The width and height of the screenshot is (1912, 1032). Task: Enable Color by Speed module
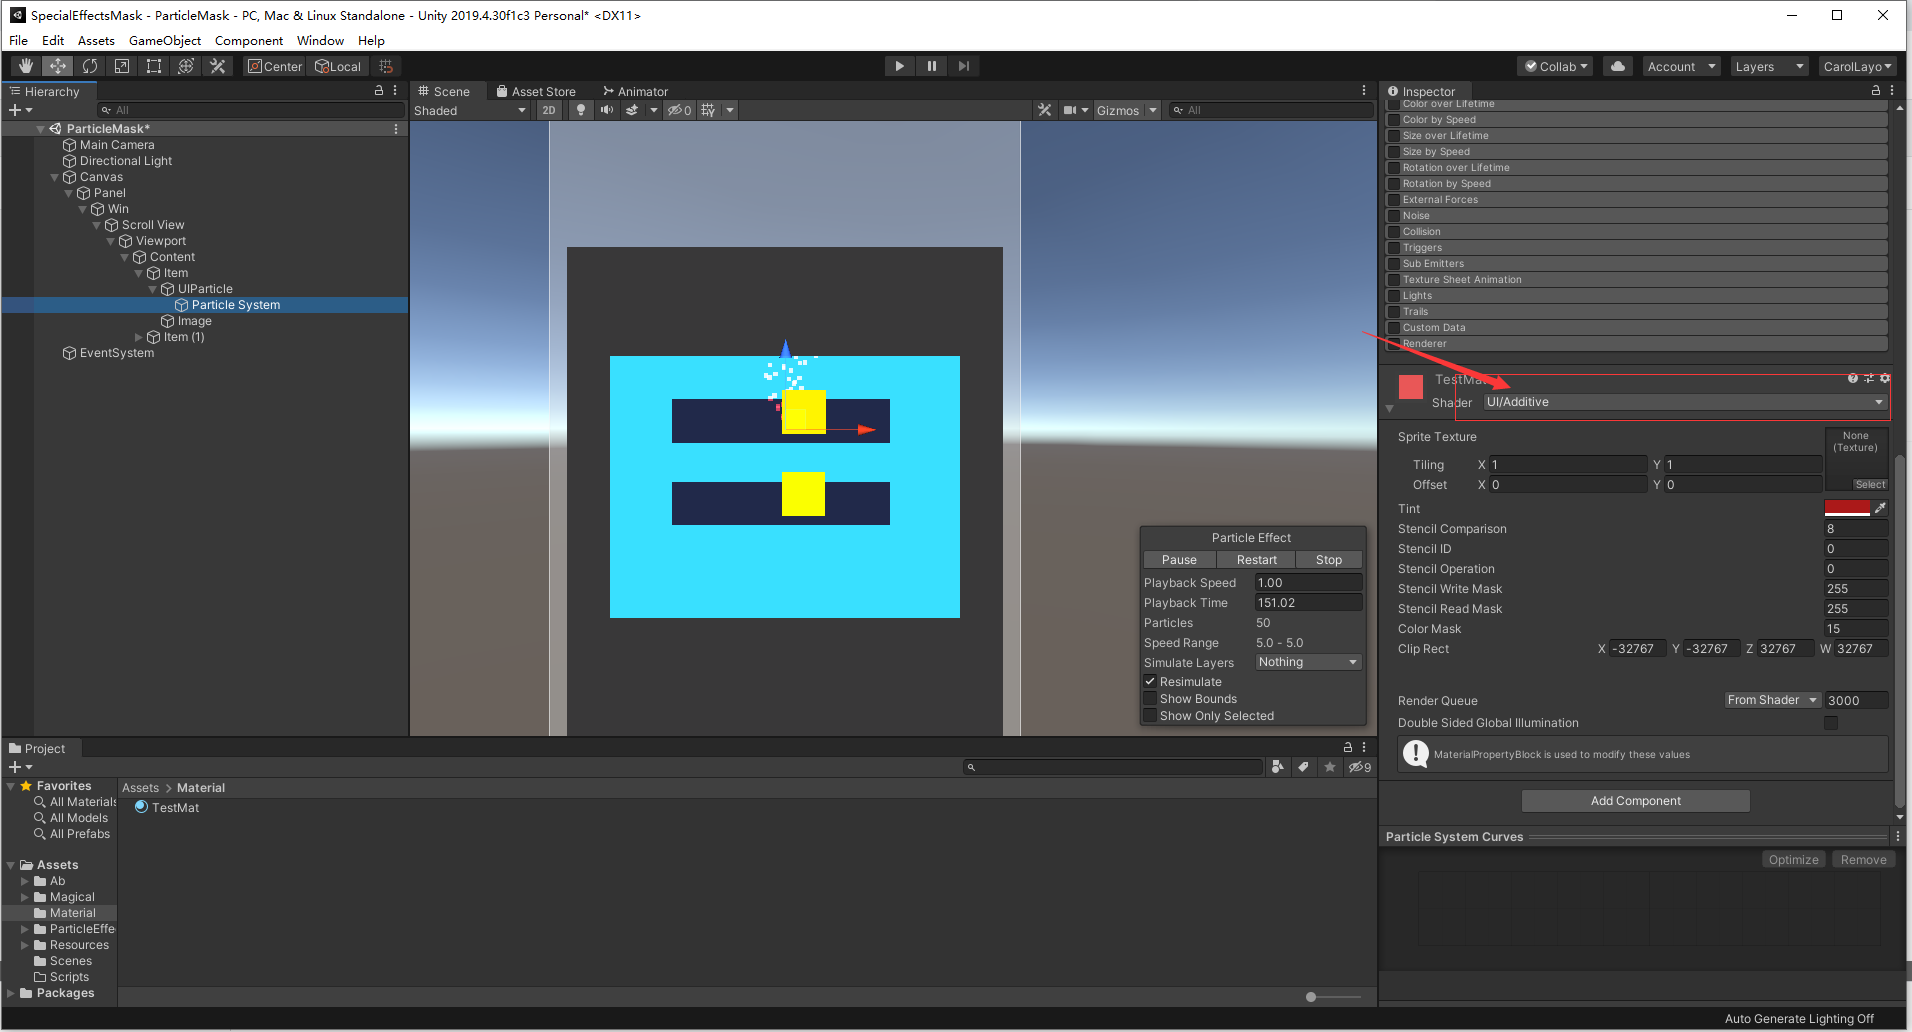[x=1394, y=120]
